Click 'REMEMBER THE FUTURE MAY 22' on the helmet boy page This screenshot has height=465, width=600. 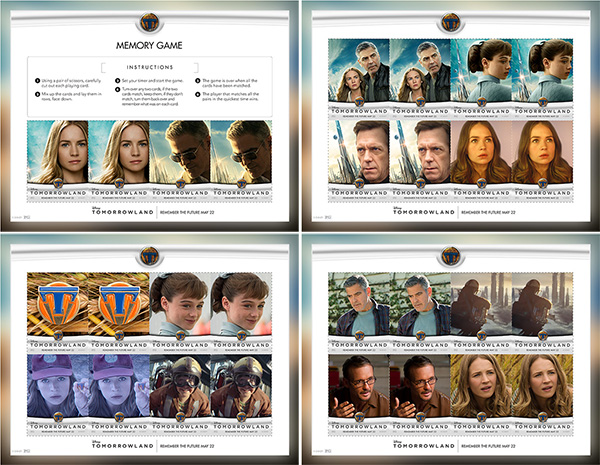pyautogui.click(x=187, y=446)
